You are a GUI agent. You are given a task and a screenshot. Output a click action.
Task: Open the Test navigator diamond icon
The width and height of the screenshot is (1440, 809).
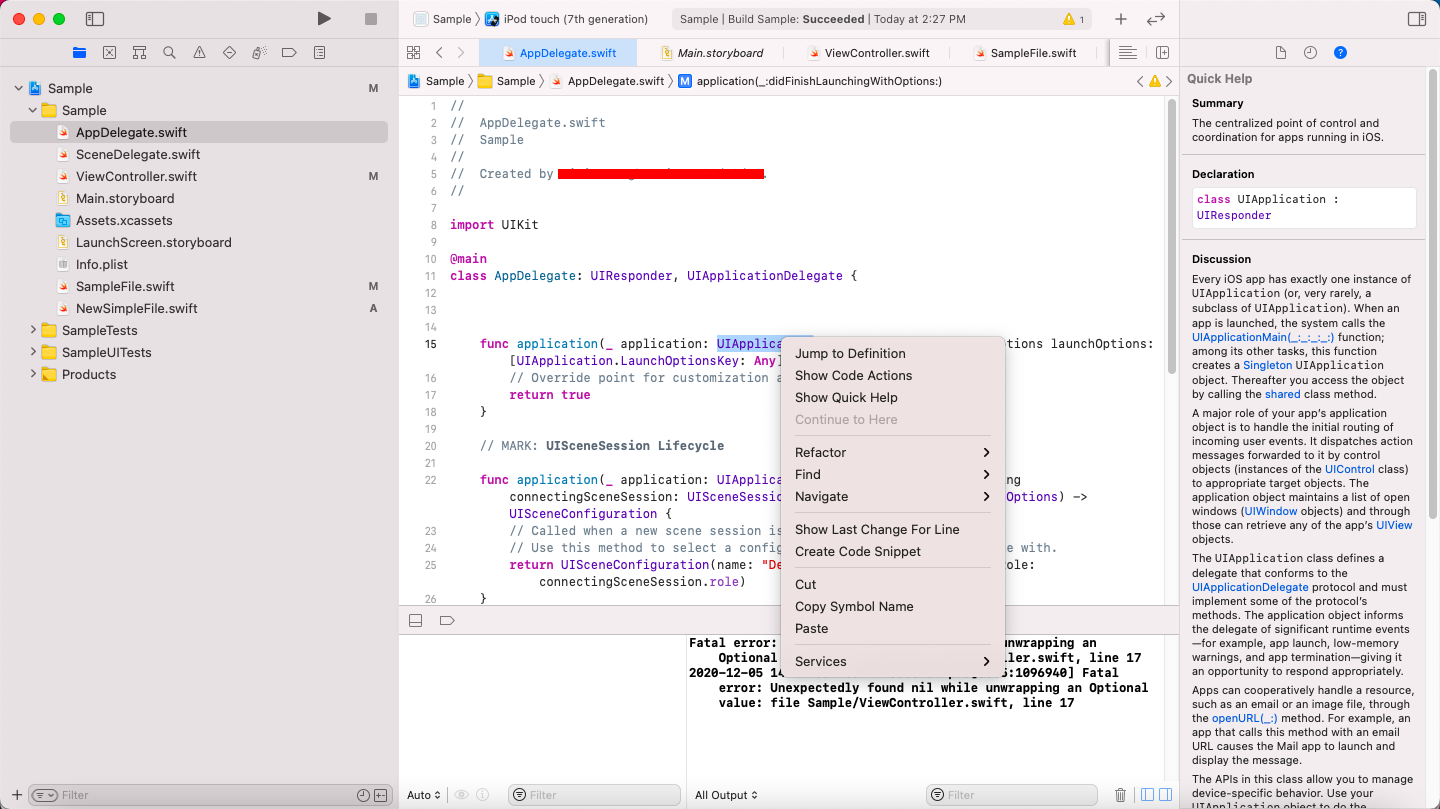click(x=229, y=52)
